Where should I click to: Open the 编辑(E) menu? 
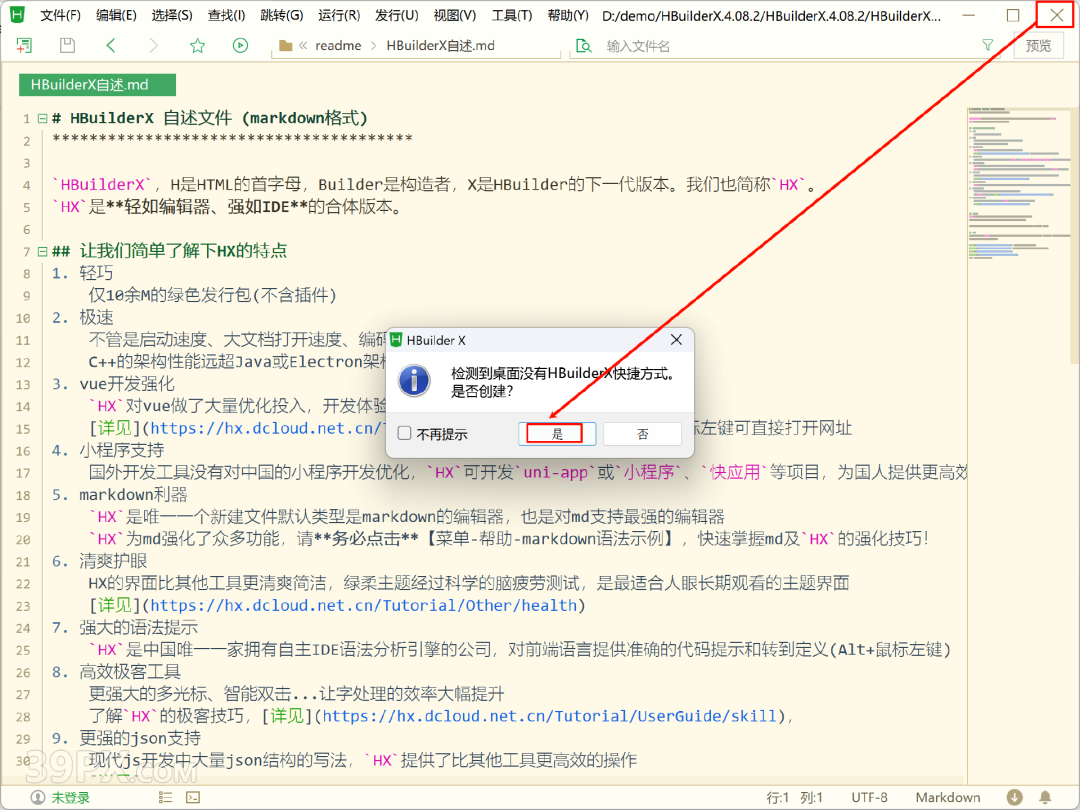[x=116, y=15]
